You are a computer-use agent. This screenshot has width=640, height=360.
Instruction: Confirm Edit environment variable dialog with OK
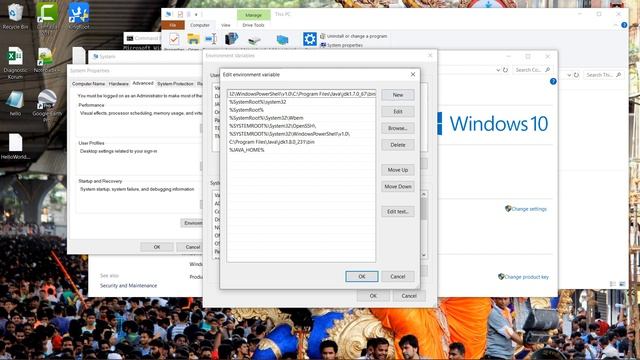point(362,276)
